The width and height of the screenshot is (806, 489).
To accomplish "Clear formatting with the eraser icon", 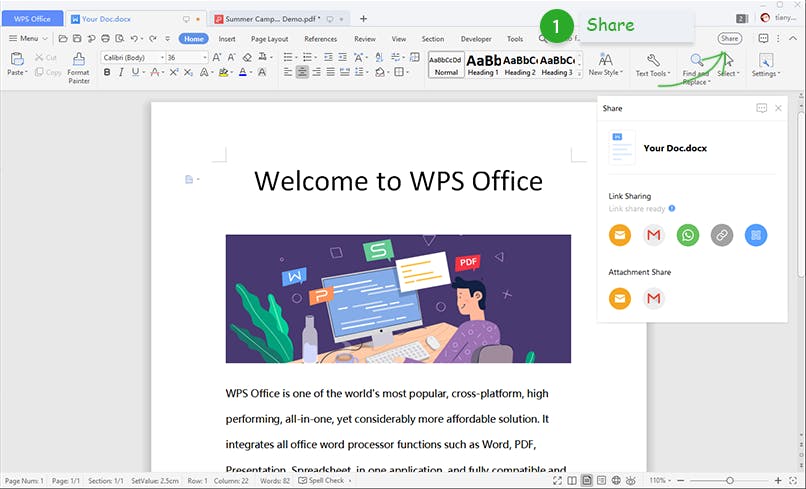I will pyautogui.click(x=247, y=58).
